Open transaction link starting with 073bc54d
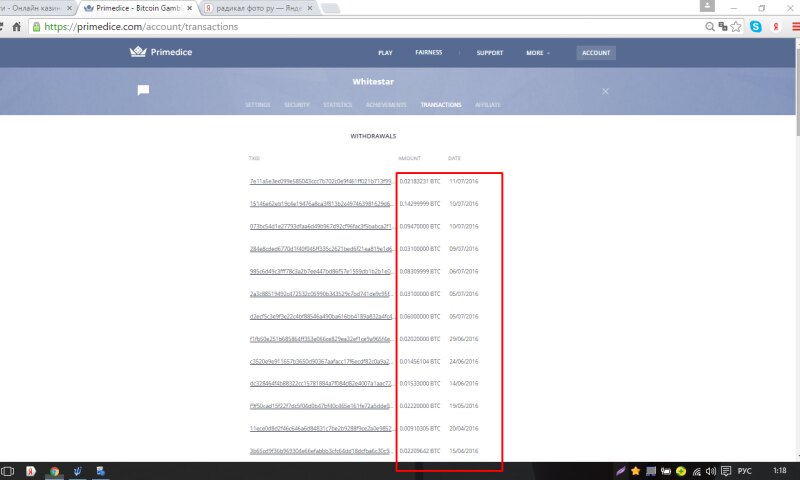Screen dimensions: 800x480 [x=321, y=226]
